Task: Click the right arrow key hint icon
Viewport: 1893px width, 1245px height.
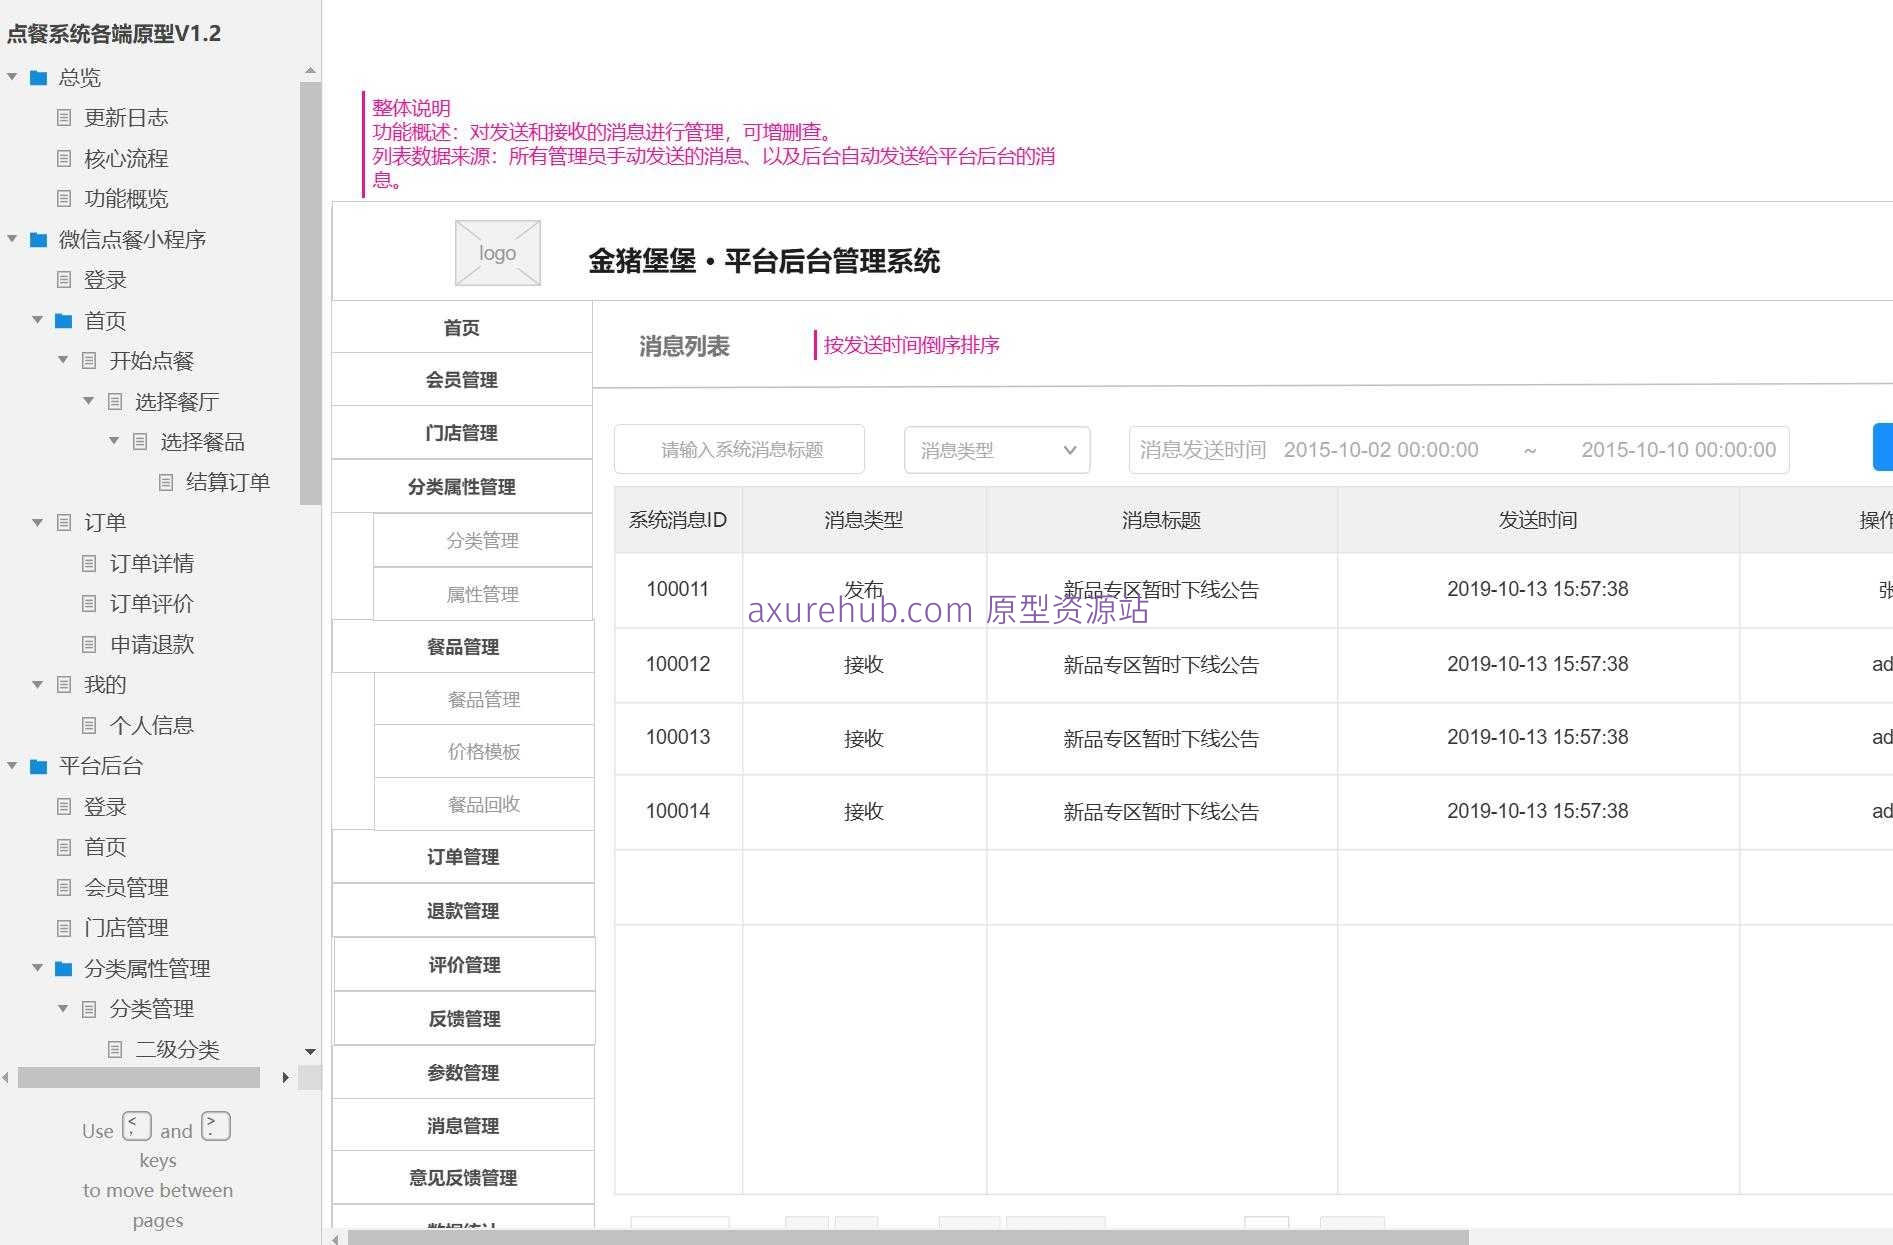Action: pyautogui.click(x=216, y=1126)
